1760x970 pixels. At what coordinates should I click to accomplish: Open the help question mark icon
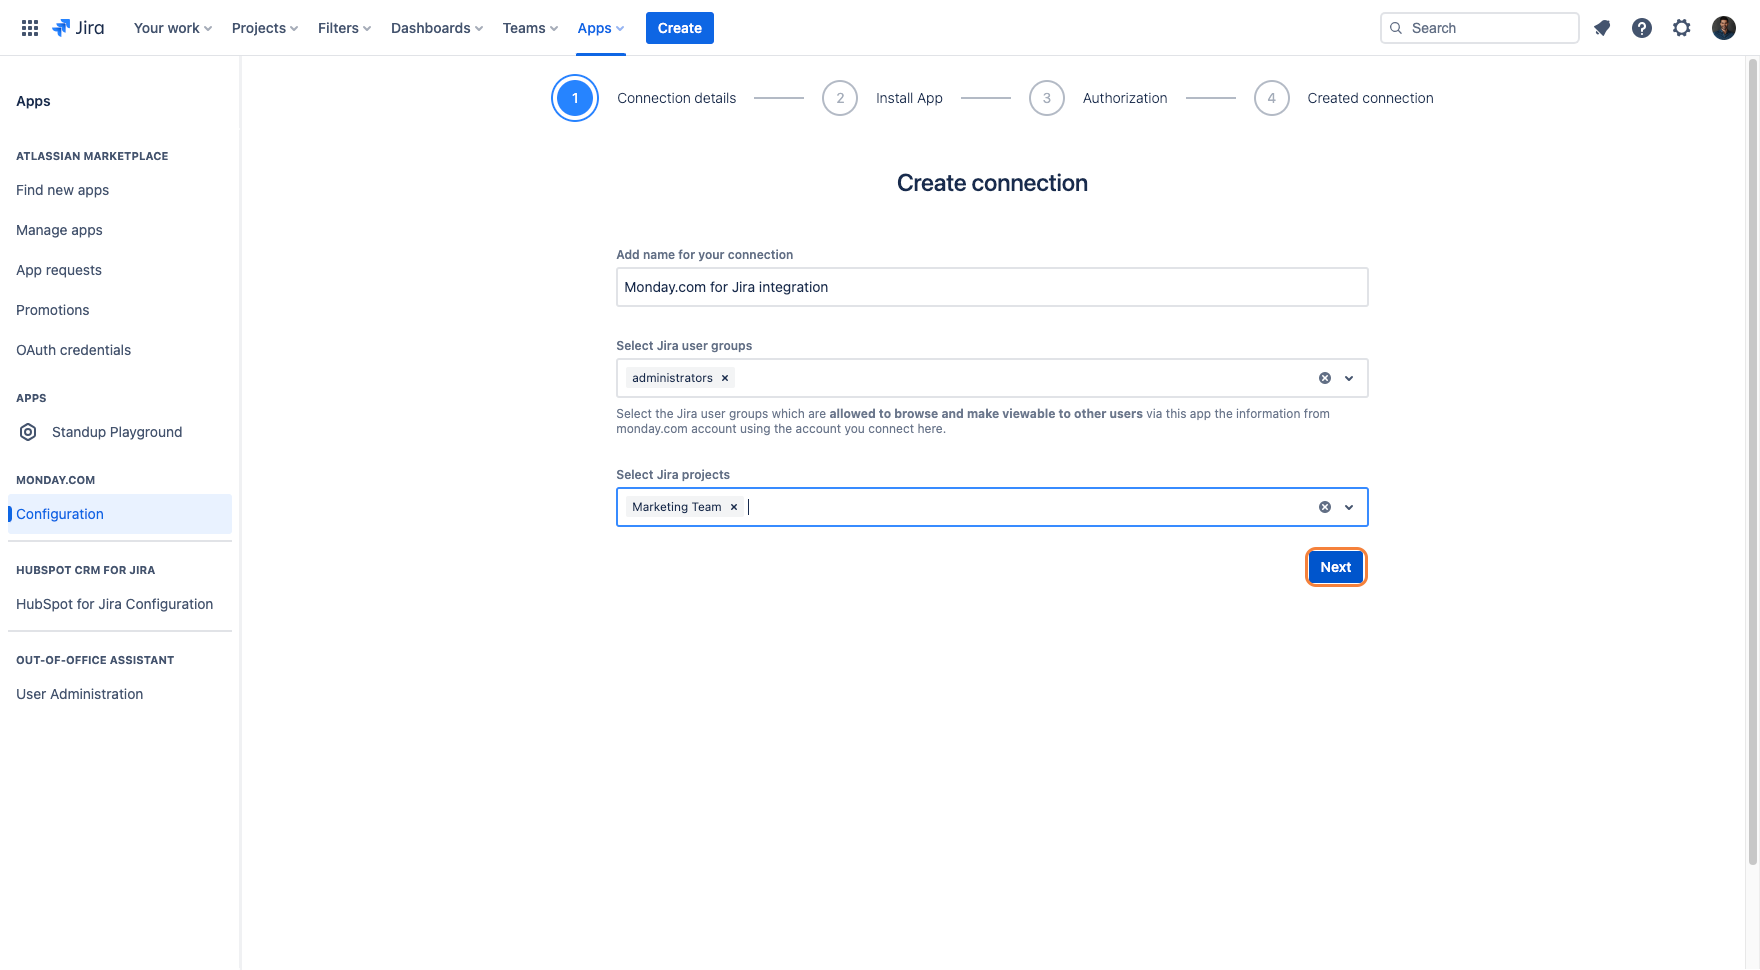[1642, 28]
